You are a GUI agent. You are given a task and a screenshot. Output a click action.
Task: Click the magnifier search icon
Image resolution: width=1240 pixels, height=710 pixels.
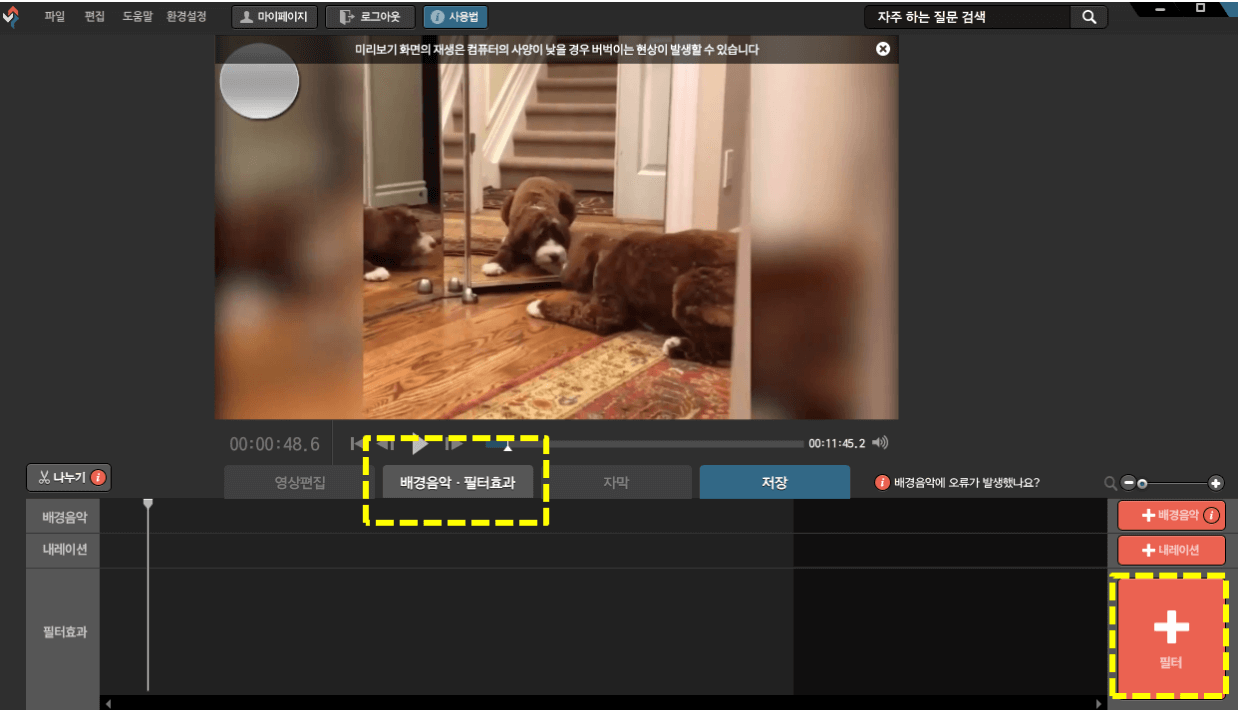click(x=1089, y=17)
